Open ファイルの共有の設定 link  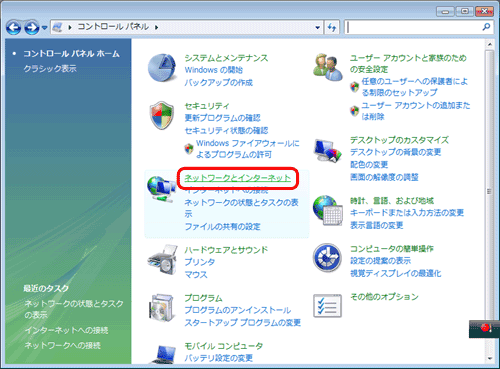click(x=222, y=227)
